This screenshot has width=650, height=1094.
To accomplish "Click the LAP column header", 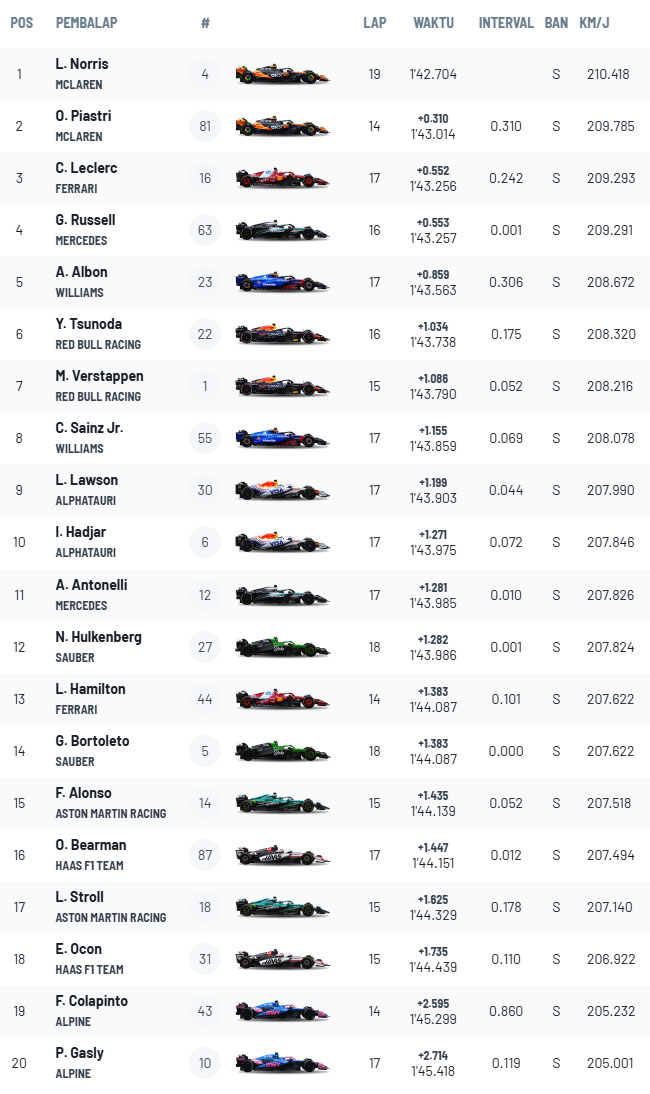I will pyautogui.click(x=375, y=22).
